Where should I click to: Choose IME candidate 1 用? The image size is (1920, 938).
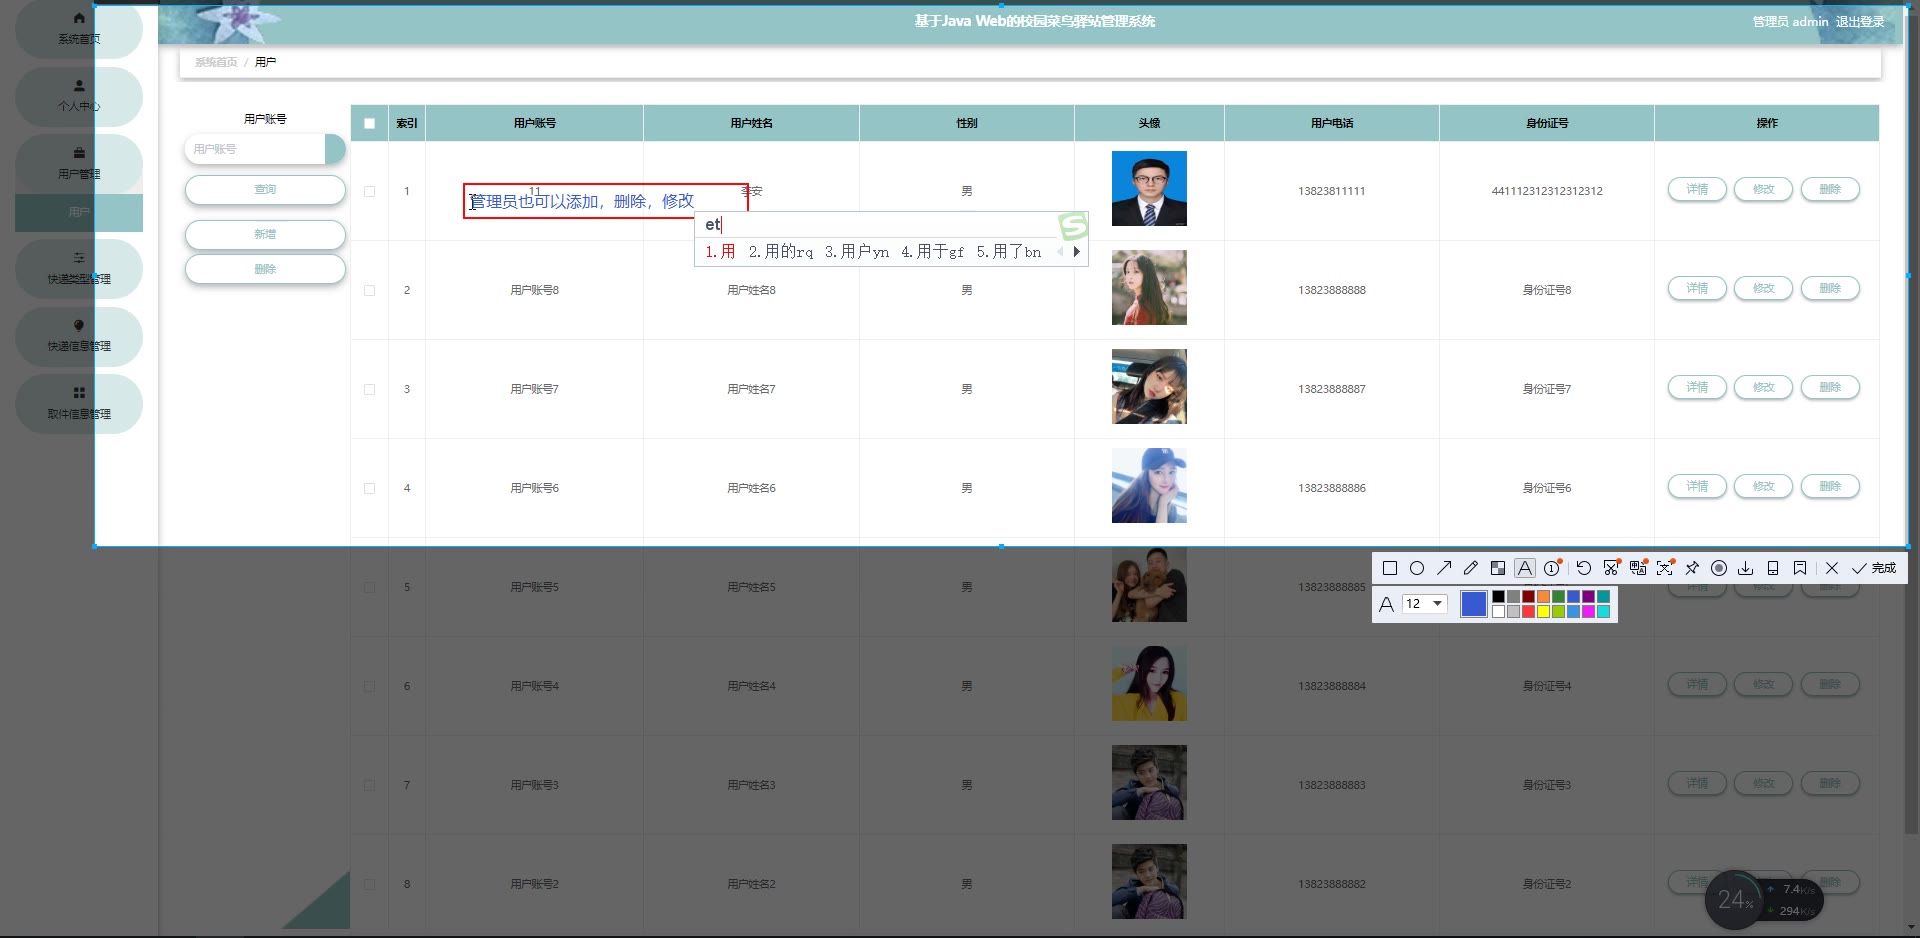pyautogui.click(x=720, y=252)
